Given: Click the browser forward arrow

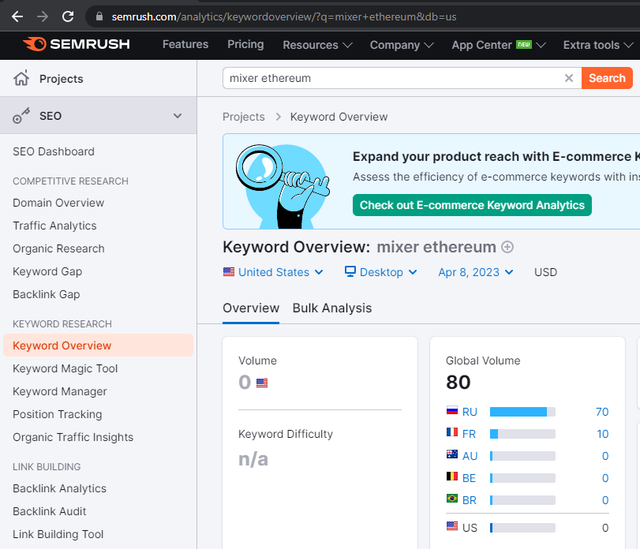Looking at the screenshot, I should [x=42, y=17].
